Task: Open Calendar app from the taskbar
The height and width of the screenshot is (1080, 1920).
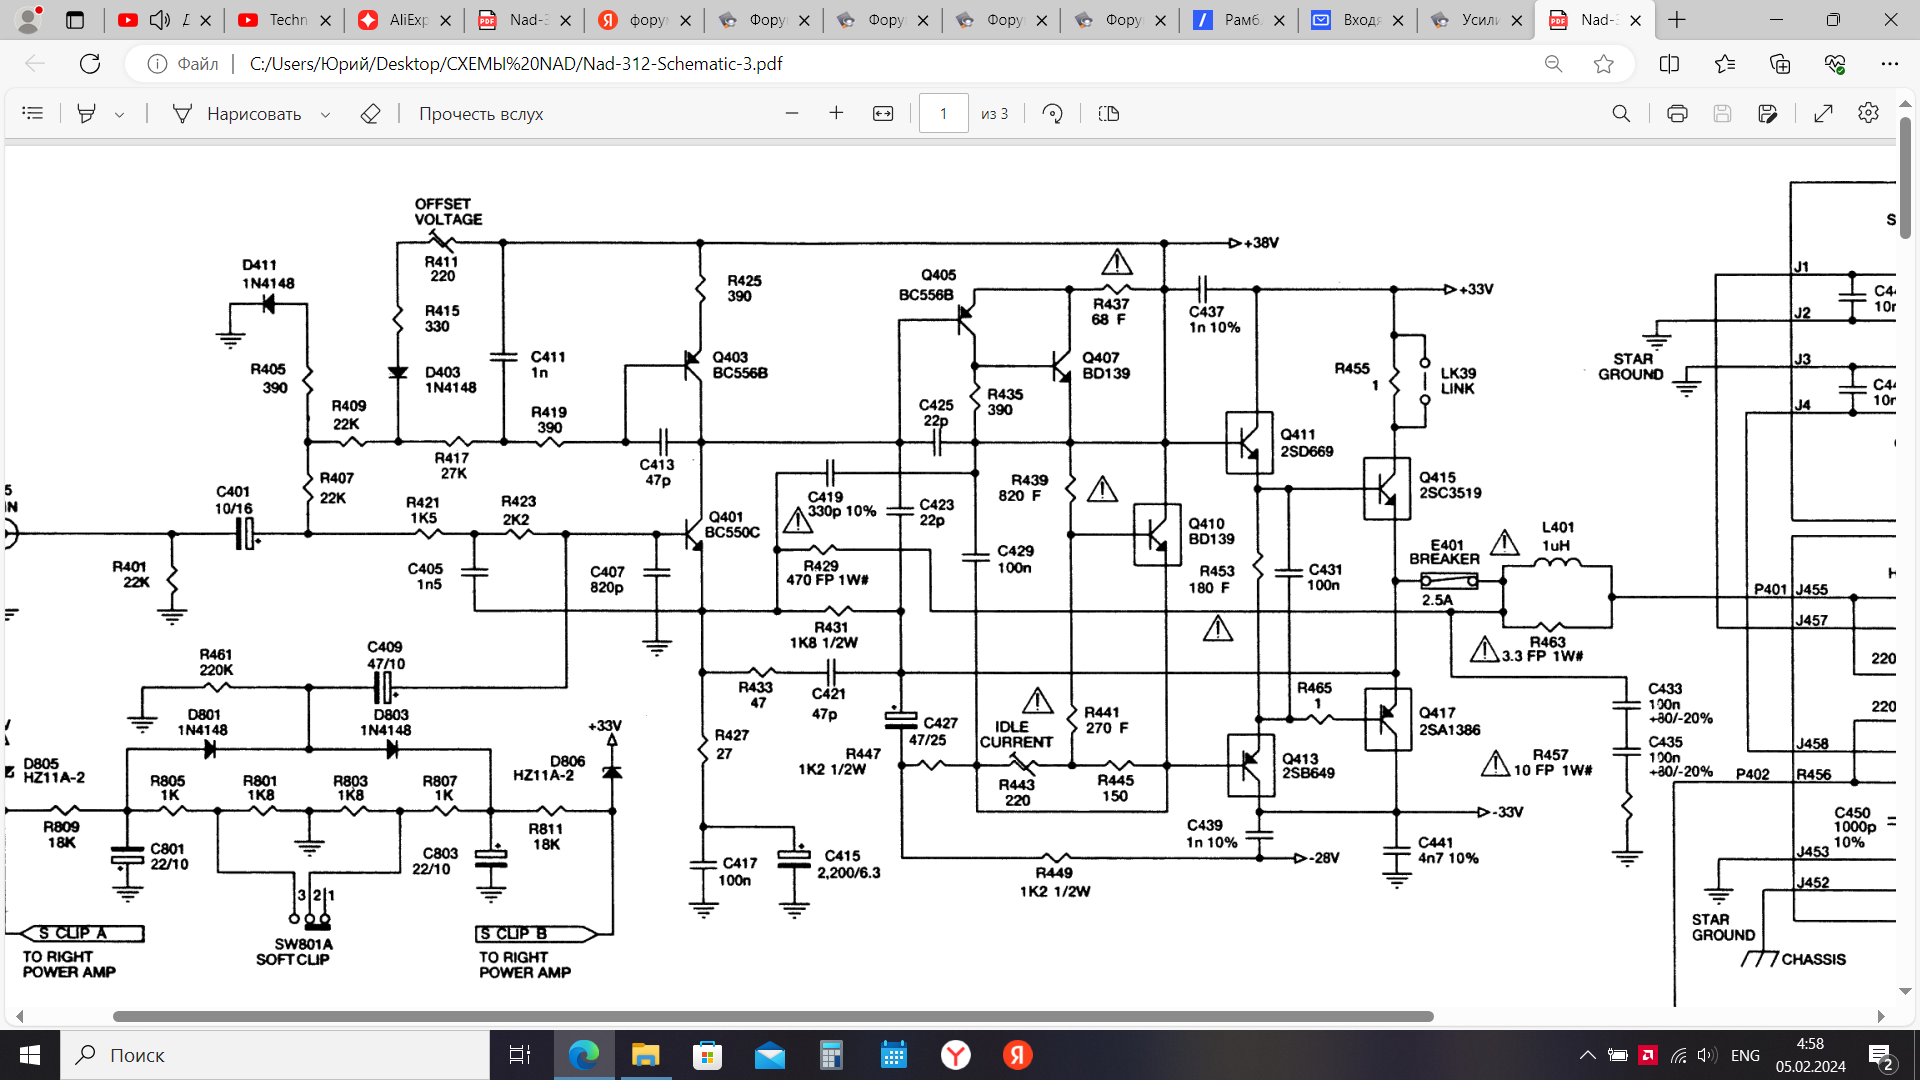Action: 893,1055
